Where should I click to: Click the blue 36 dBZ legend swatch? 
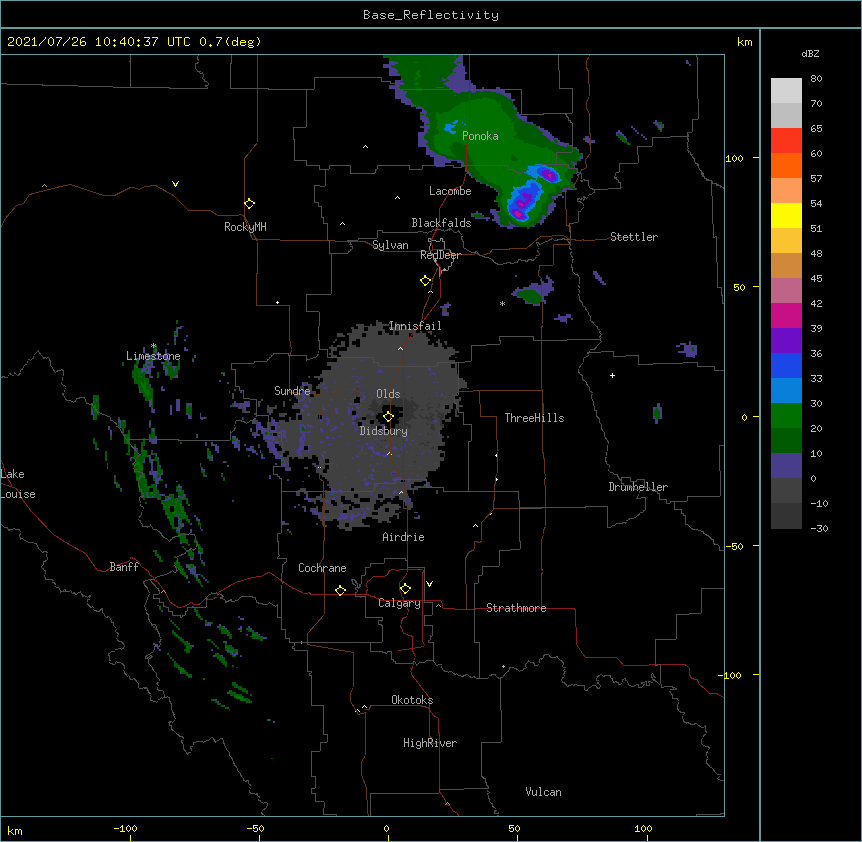[786, 365]
